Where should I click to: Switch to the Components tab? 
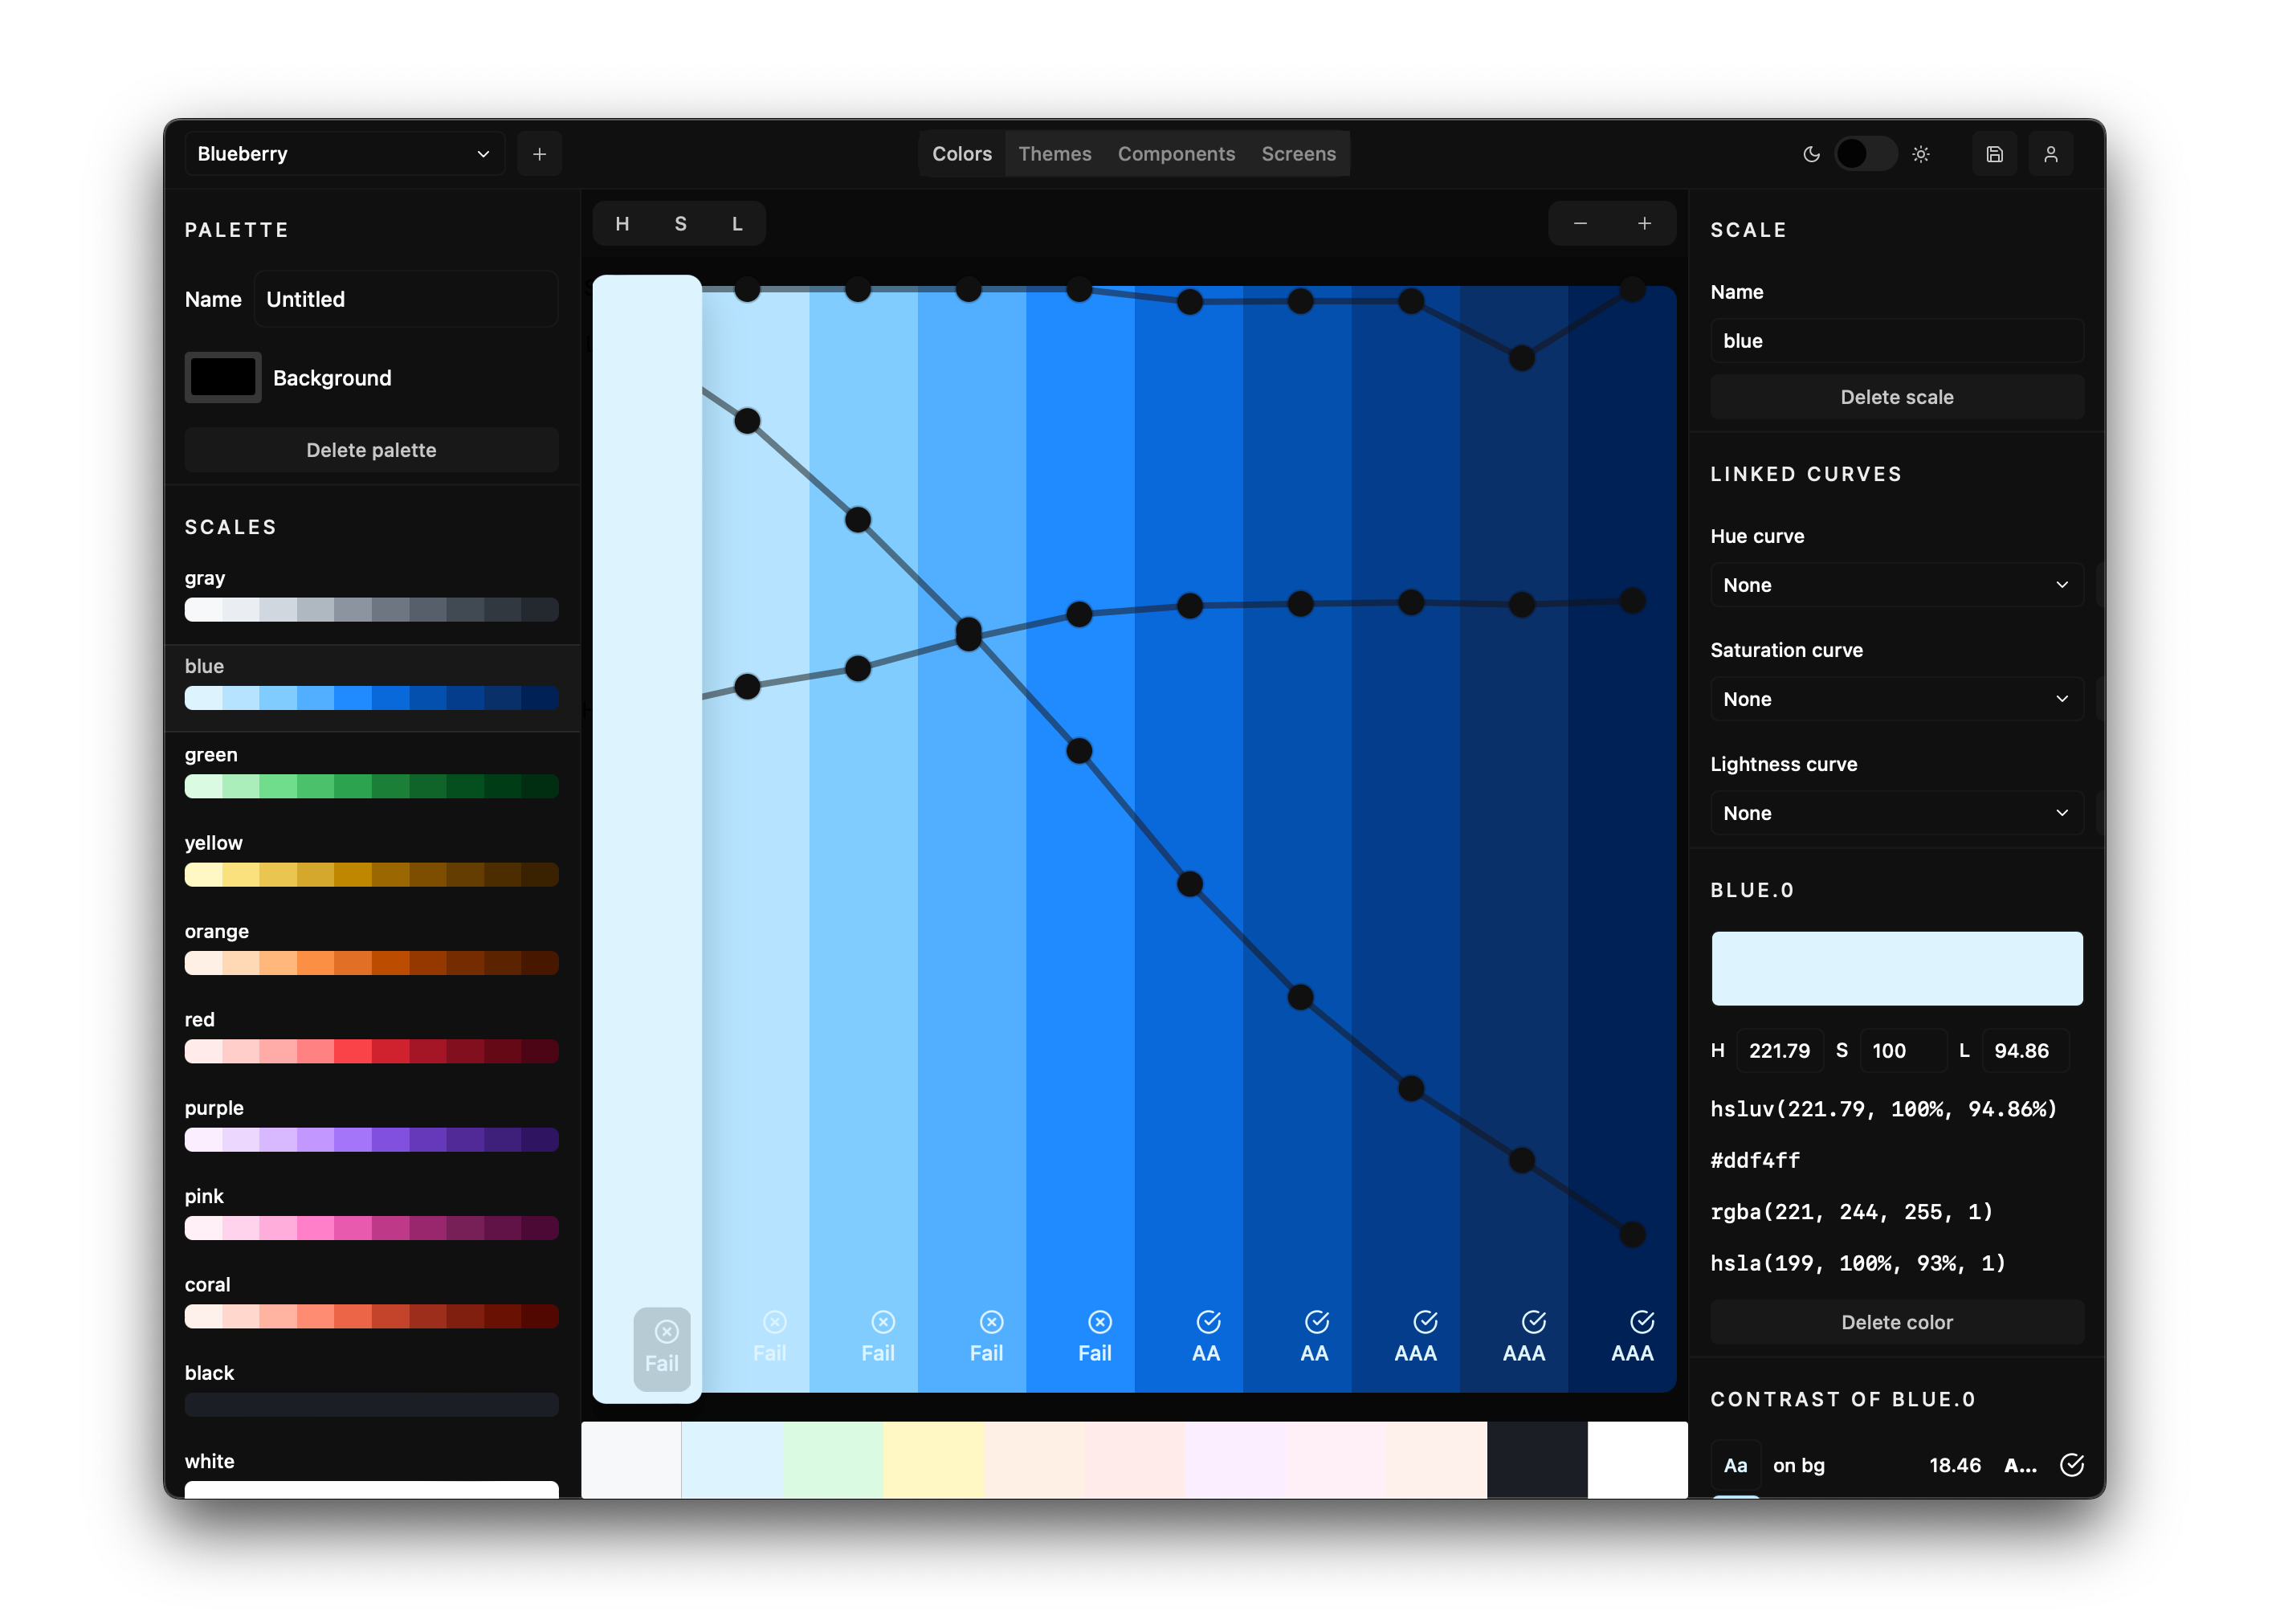[x=1176, y=154]
